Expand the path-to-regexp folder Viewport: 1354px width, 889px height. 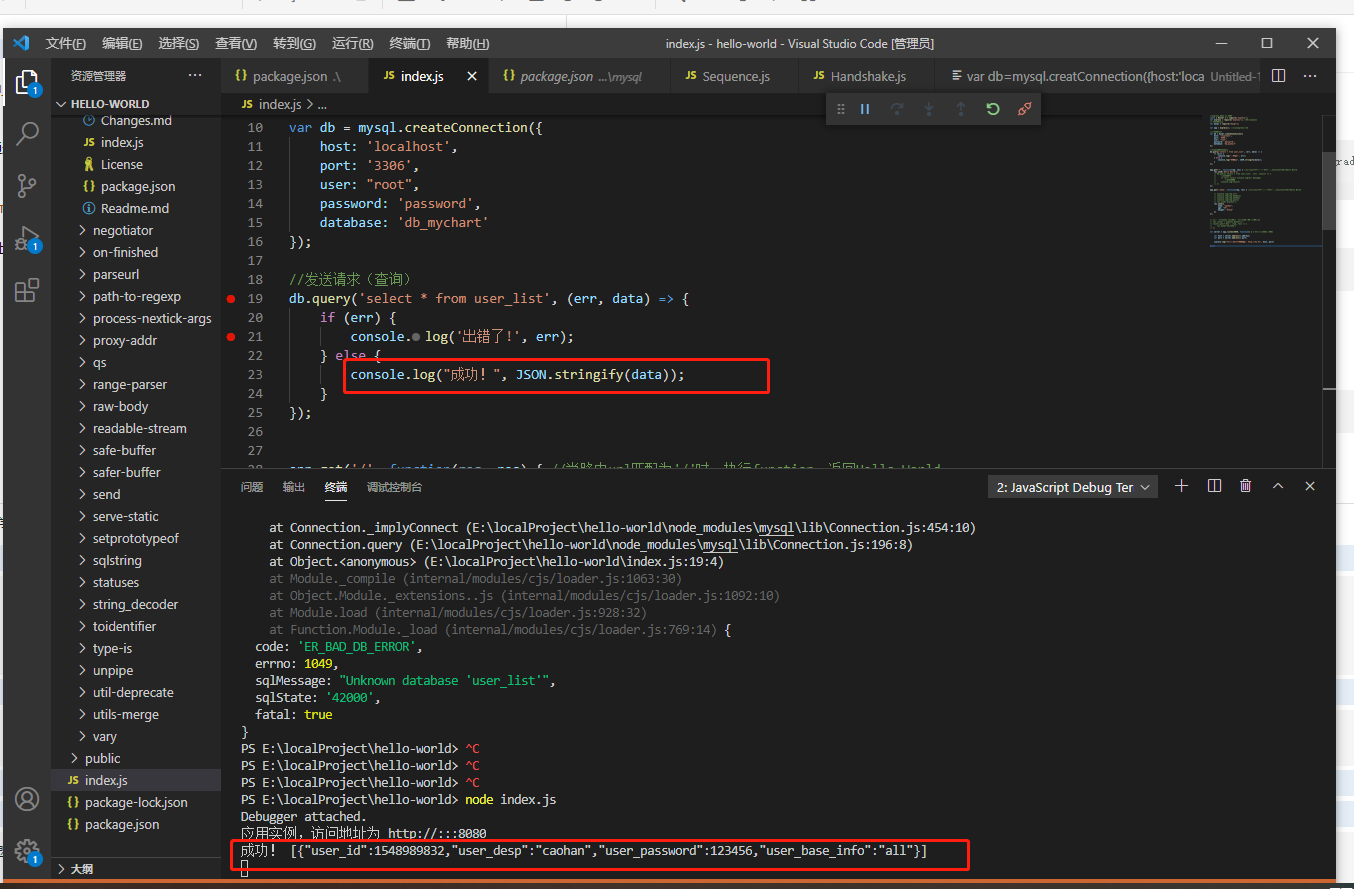click(x=136, y=296)
